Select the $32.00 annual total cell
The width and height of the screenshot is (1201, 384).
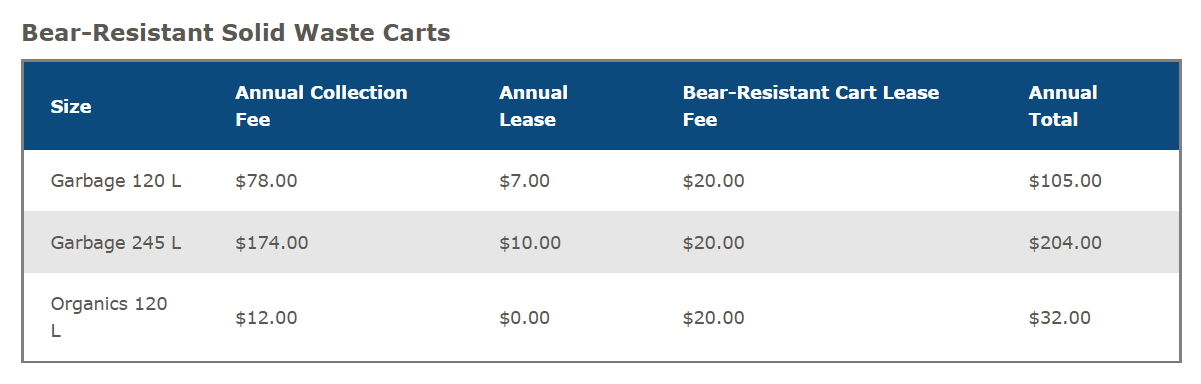(x=1059, y=318)
